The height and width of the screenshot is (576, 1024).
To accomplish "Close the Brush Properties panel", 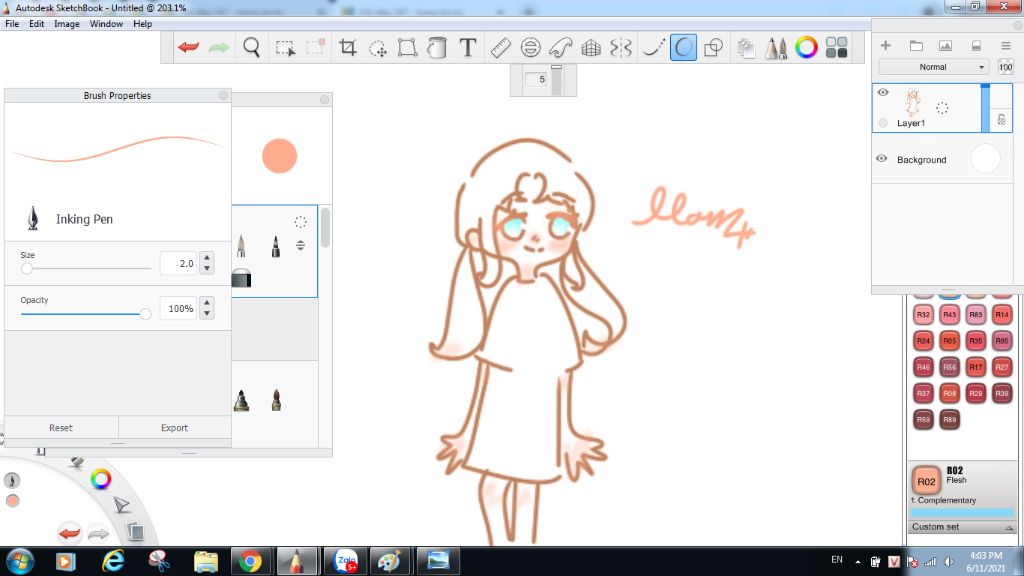I will (223, 95).
